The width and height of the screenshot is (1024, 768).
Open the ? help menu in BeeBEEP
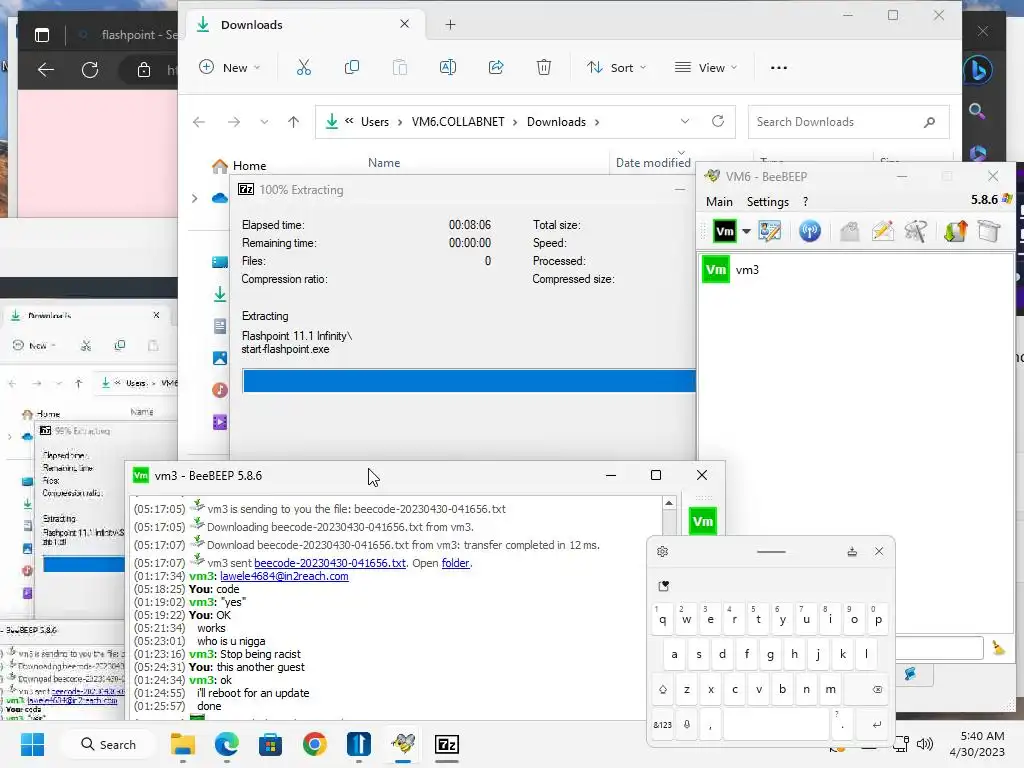point(805,202)
